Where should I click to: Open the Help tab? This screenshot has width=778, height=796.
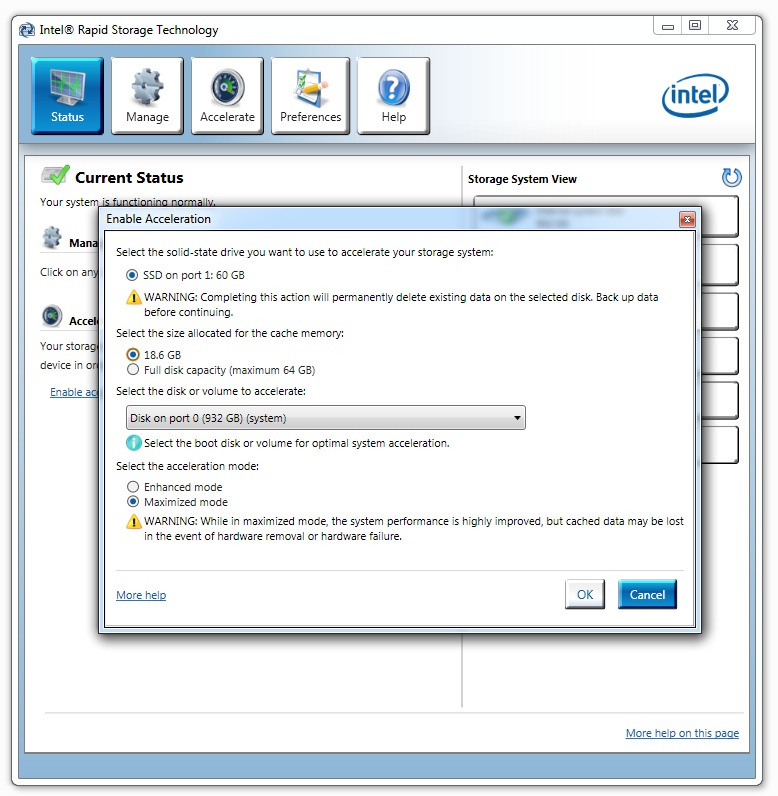point(393,95)
